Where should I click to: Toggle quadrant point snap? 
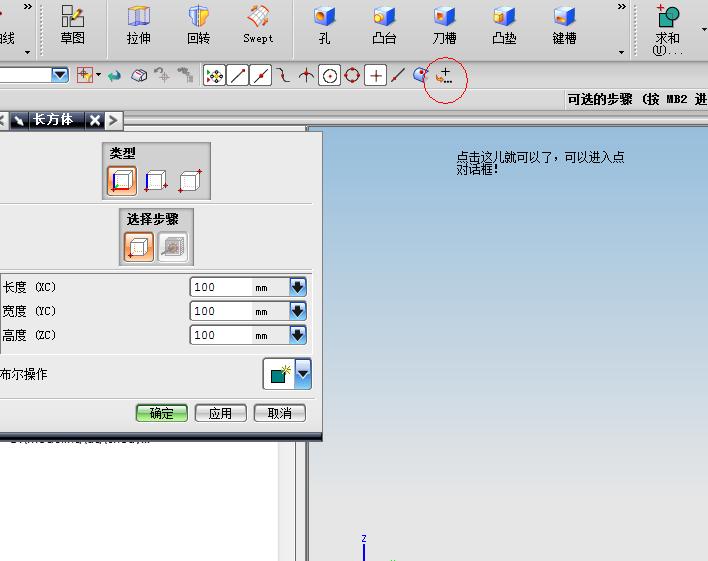tap(352, 75)
